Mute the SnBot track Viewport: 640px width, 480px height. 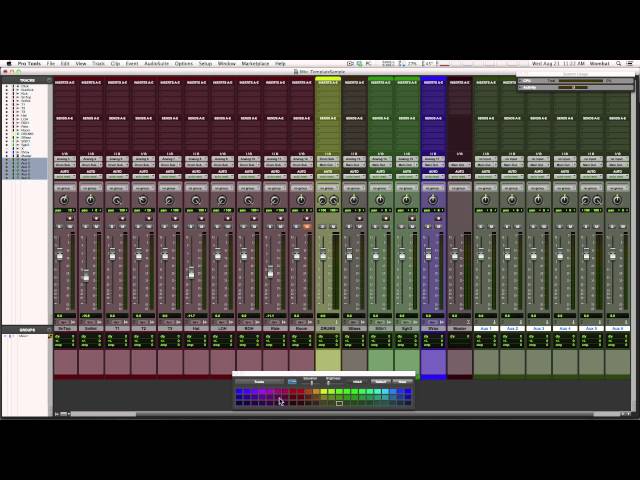pyautogui.click(x=96, y=227)
